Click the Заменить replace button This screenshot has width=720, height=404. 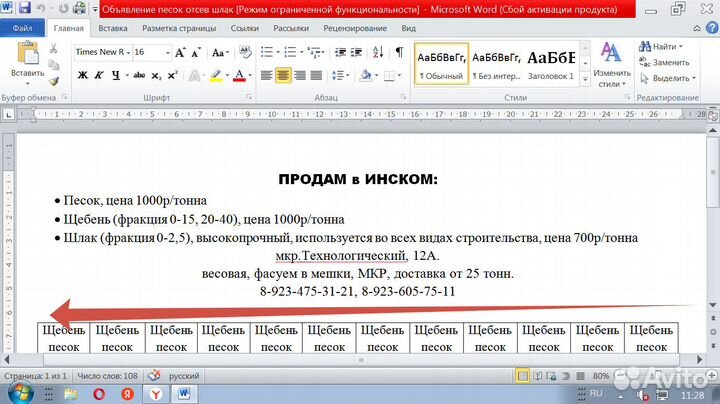664,62
